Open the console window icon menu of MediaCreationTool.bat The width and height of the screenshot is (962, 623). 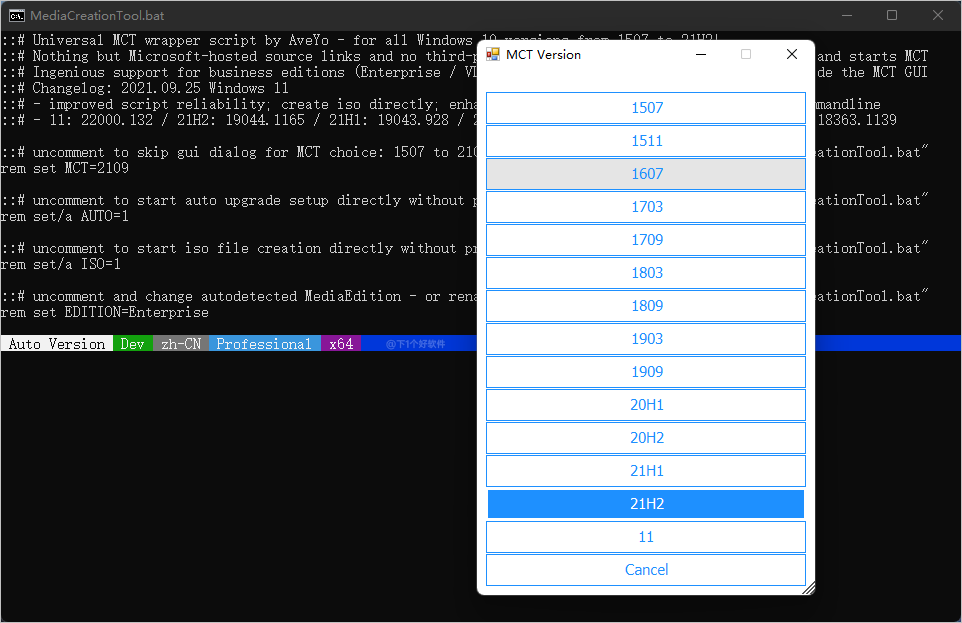[17, 15]
